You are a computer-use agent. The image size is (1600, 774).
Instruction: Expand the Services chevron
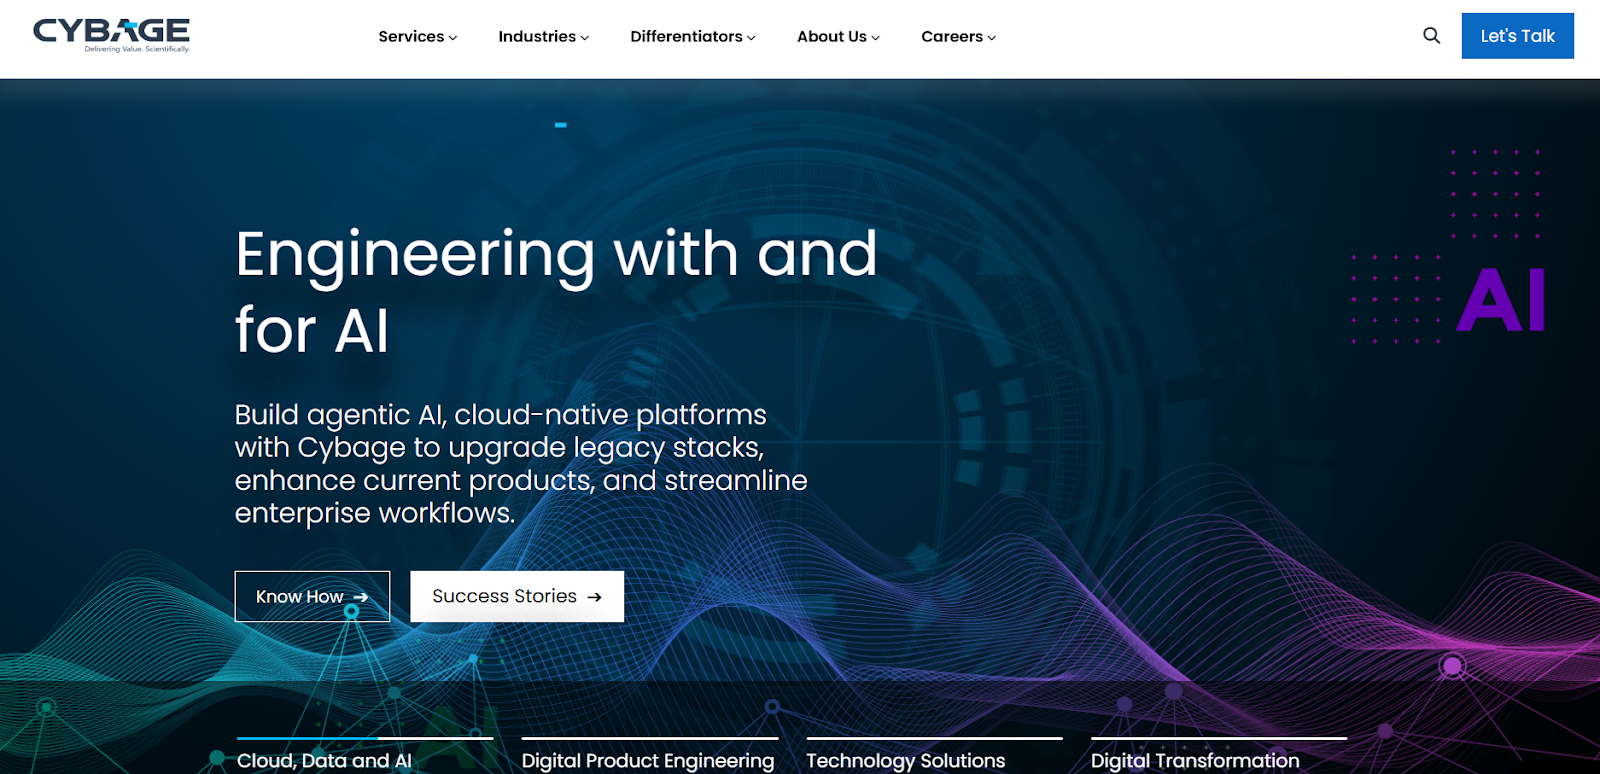click(x=453, y=38)
